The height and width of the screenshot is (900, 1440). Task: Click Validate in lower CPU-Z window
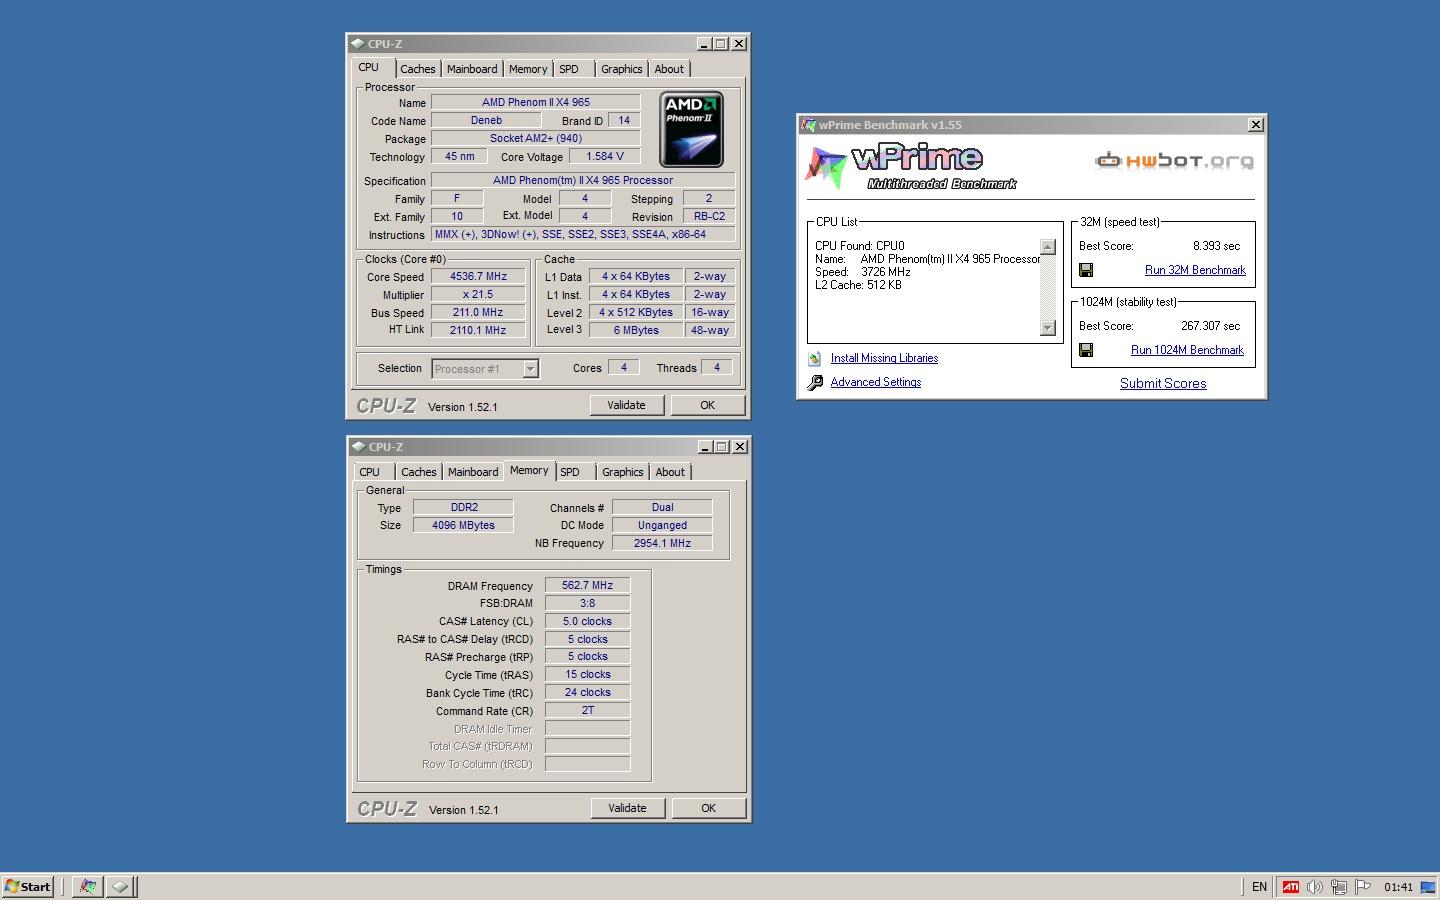627,808
